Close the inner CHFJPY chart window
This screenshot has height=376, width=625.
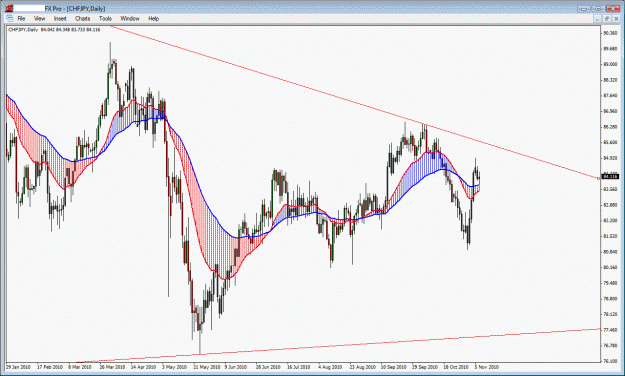(x=615, y=19)
